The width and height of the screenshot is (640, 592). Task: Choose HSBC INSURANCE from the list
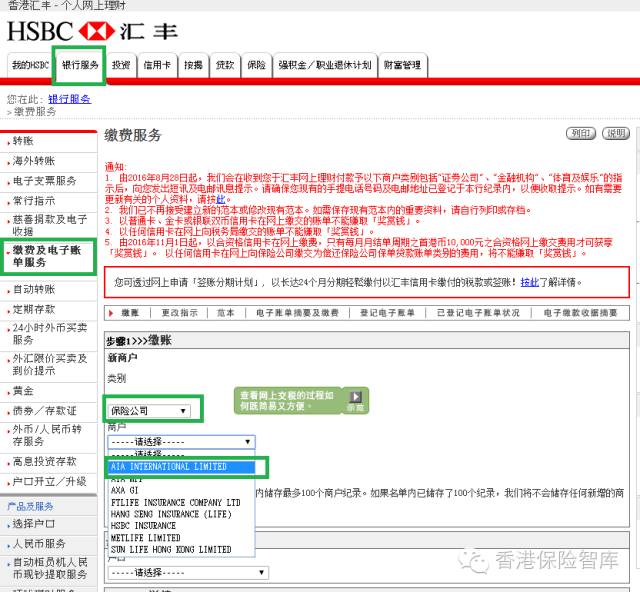[x=181, y=526]
